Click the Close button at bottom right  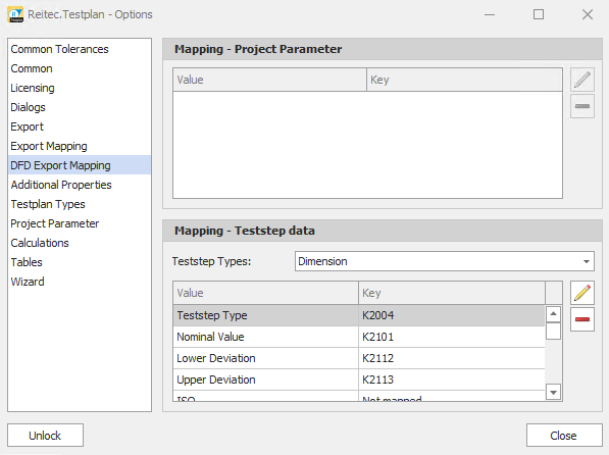point(562,435)
